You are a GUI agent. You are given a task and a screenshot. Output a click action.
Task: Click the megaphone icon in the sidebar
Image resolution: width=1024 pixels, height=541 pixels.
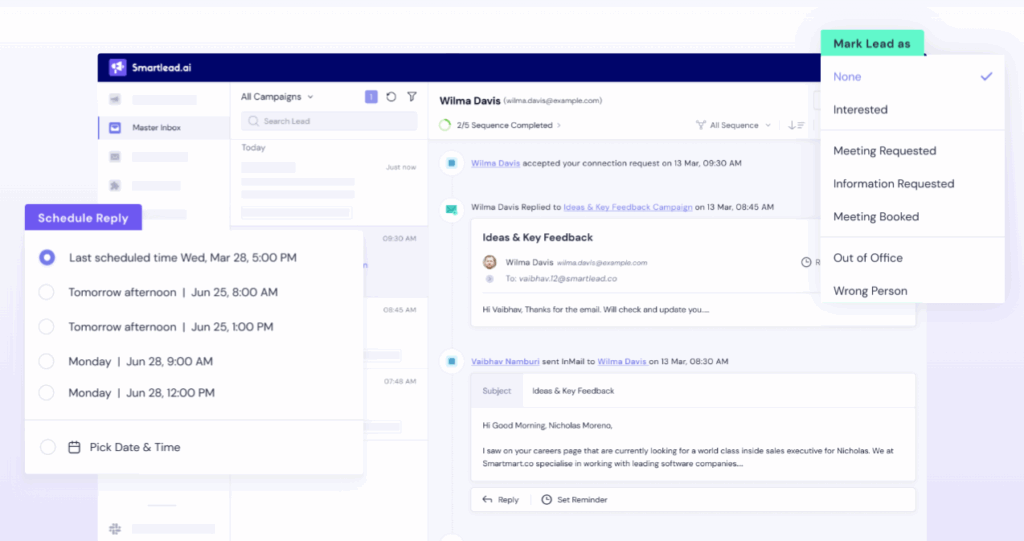tap(115, 99)
